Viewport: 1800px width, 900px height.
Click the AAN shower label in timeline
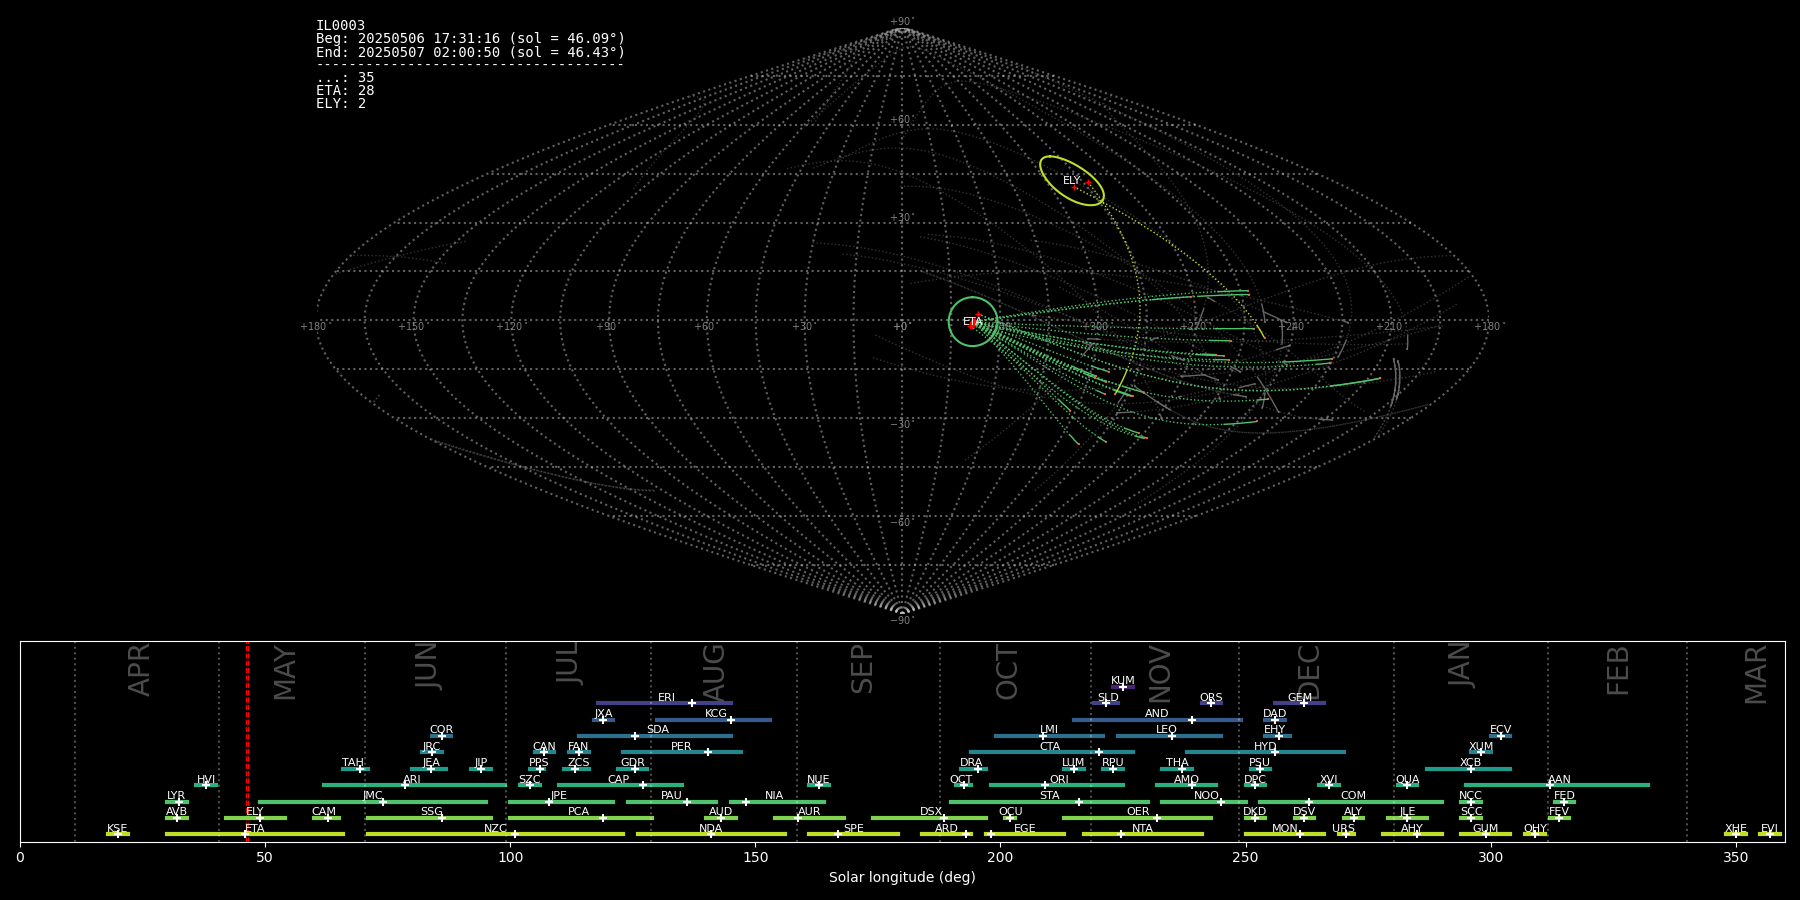point(1559,780)
